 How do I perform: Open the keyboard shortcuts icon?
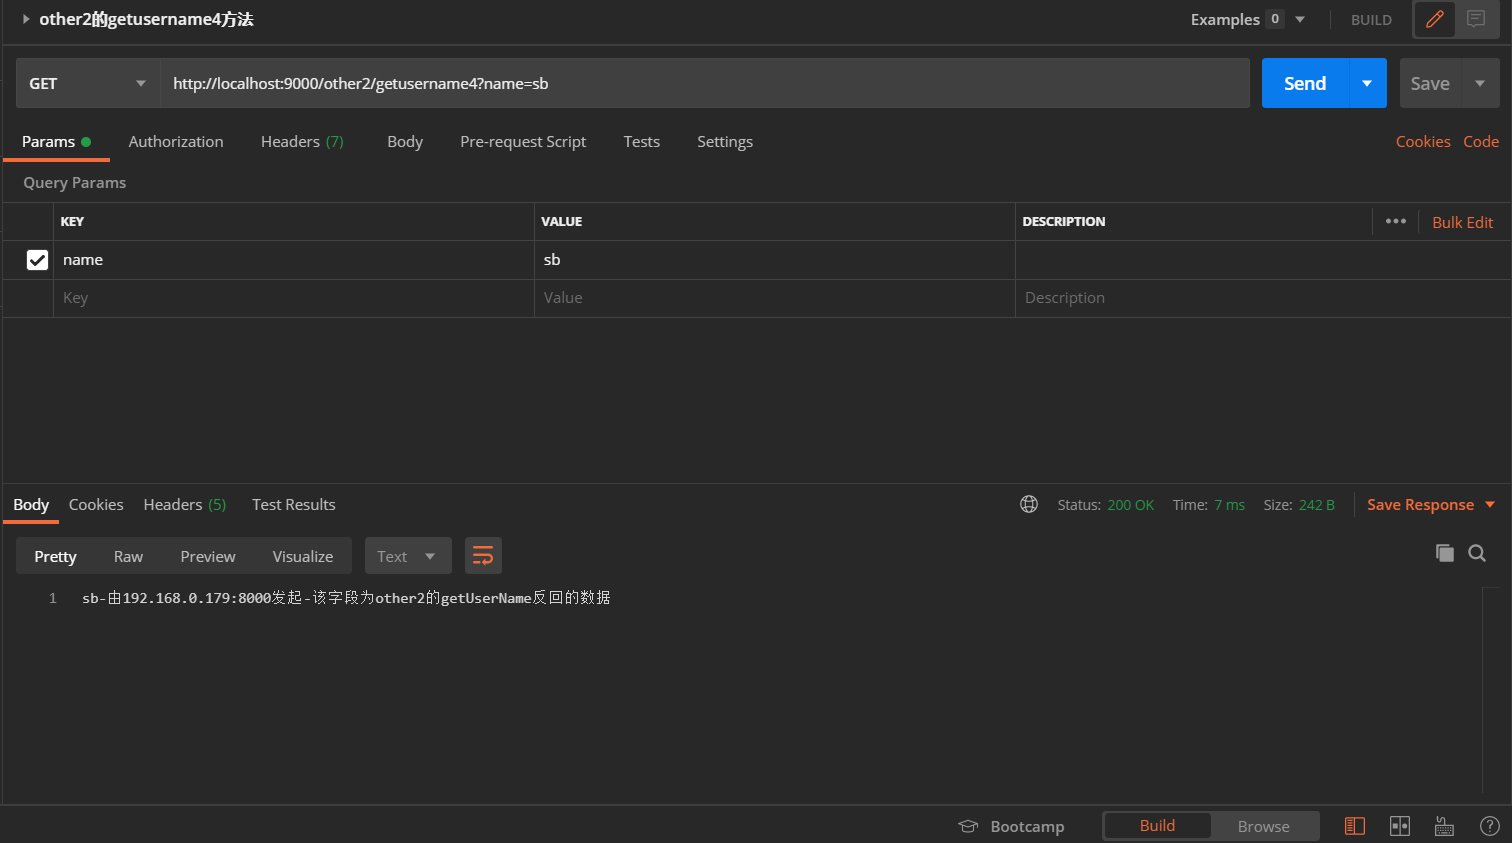(1444, 826)
